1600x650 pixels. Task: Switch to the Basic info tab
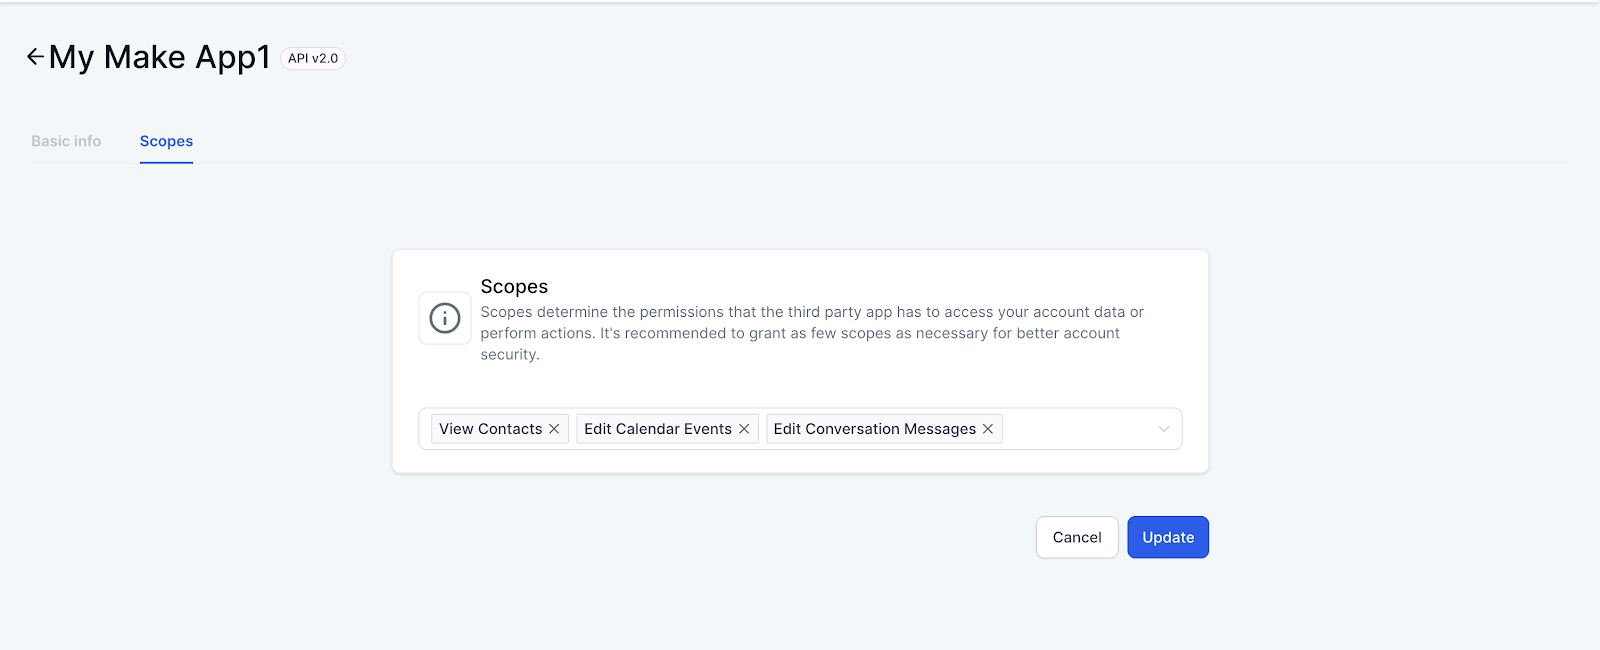tap(66, 141)
